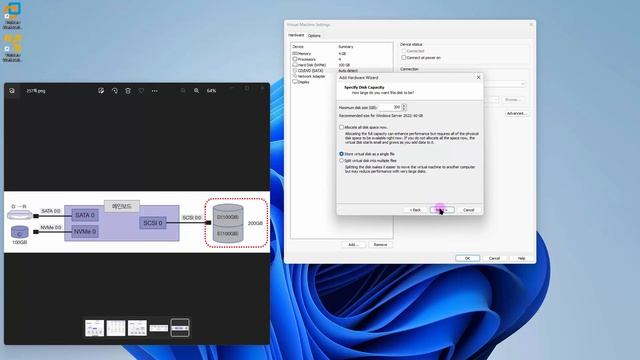The width and height of the screenshot is (640, 360).
Task: Select Split virtual disk into multiple files
Action: tap(342, 160)
